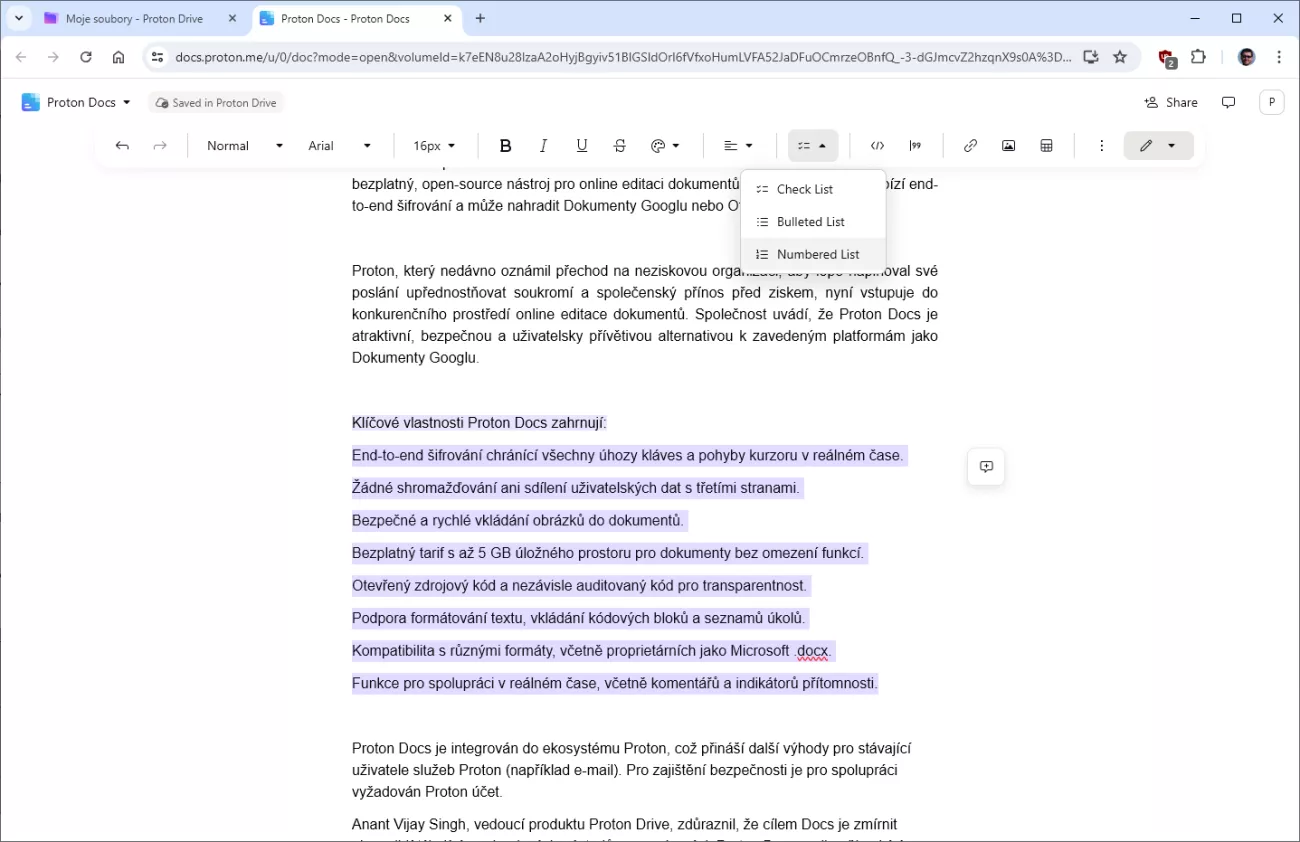Add comment to selected text

click(x=986, y=467)
